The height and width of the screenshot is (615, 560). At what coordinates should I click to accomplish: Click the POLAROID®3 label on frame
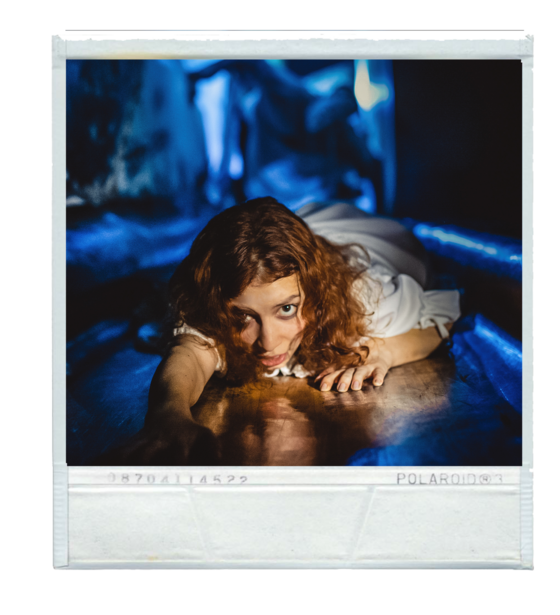(x=449, y=479)
